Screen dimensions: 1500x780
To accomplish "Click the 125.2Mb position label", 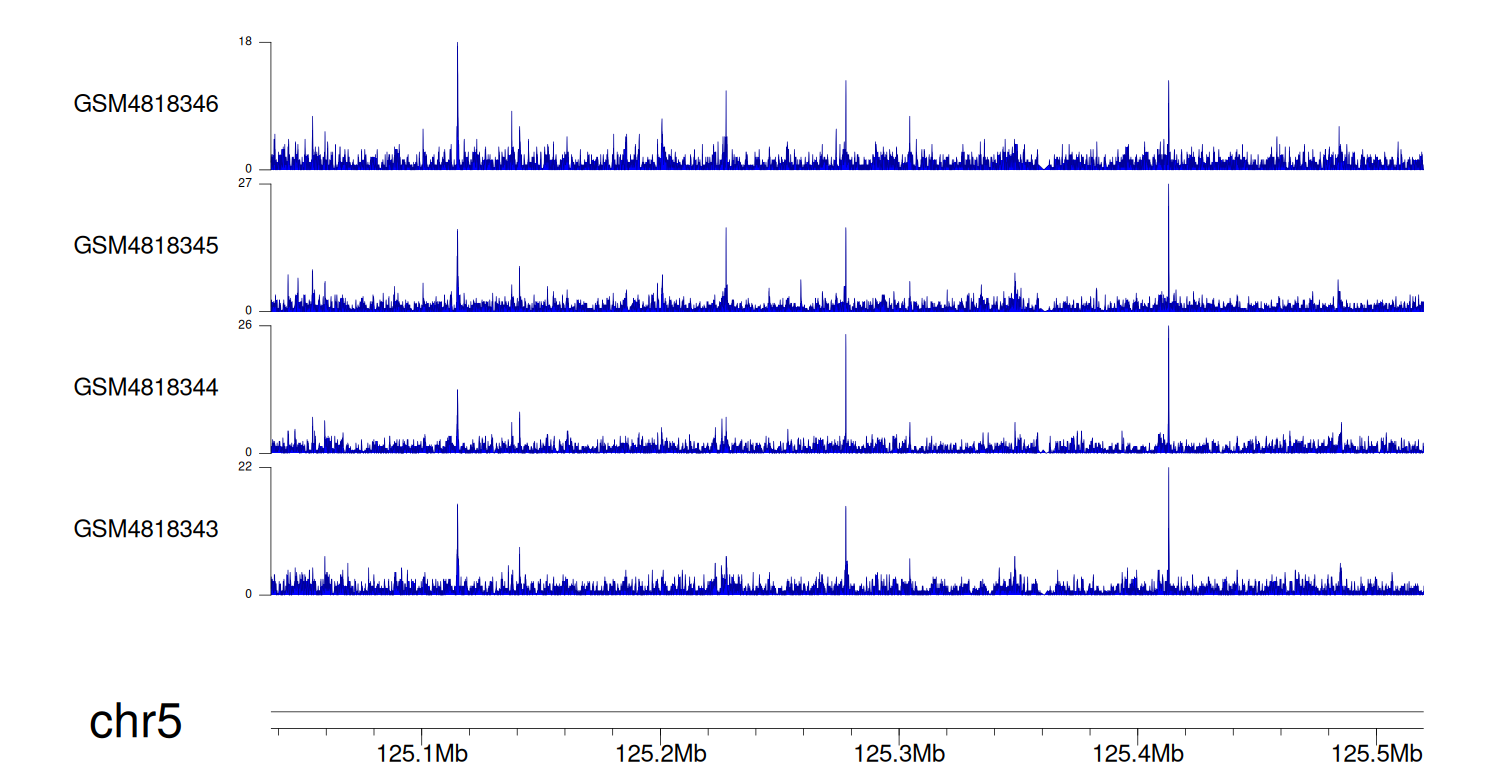I will 660,753.
